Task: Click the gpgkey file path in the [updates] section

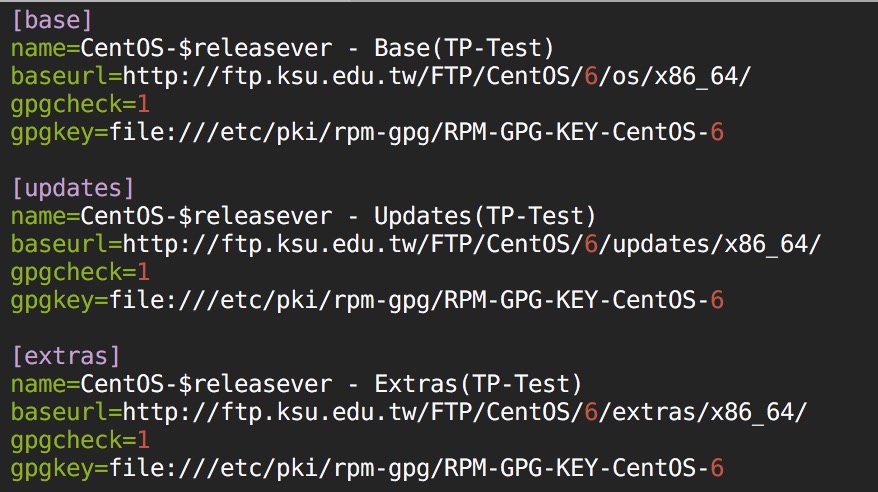Action: tap(416, 301)
